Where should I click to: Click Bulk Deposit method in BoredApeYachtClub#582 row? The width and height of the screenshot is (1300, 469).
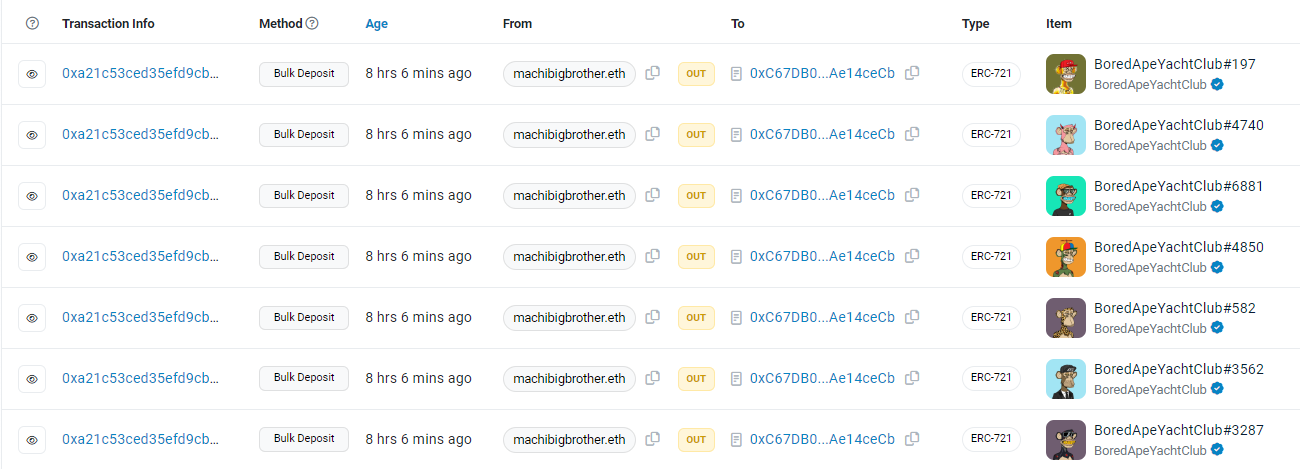pos(304,318)
